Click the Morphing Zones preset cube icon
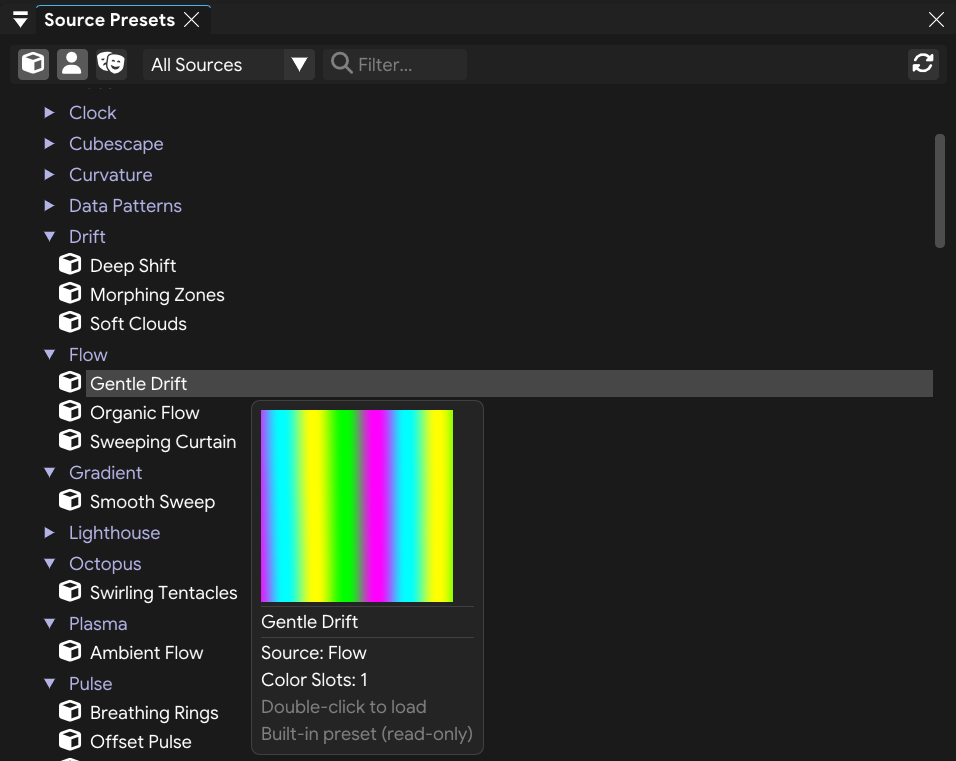Viewport: 956px width, 761px height. tap(70, 293)
